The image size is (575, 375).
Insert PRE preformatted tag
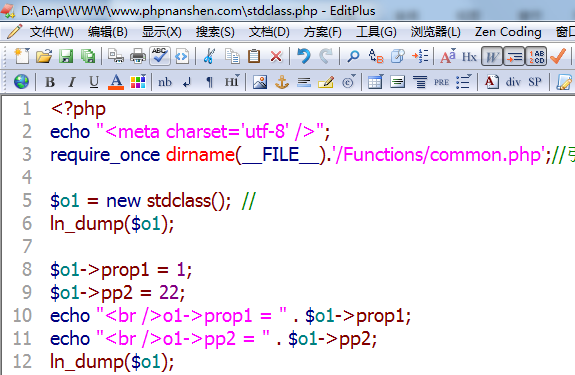pos(441,82)
